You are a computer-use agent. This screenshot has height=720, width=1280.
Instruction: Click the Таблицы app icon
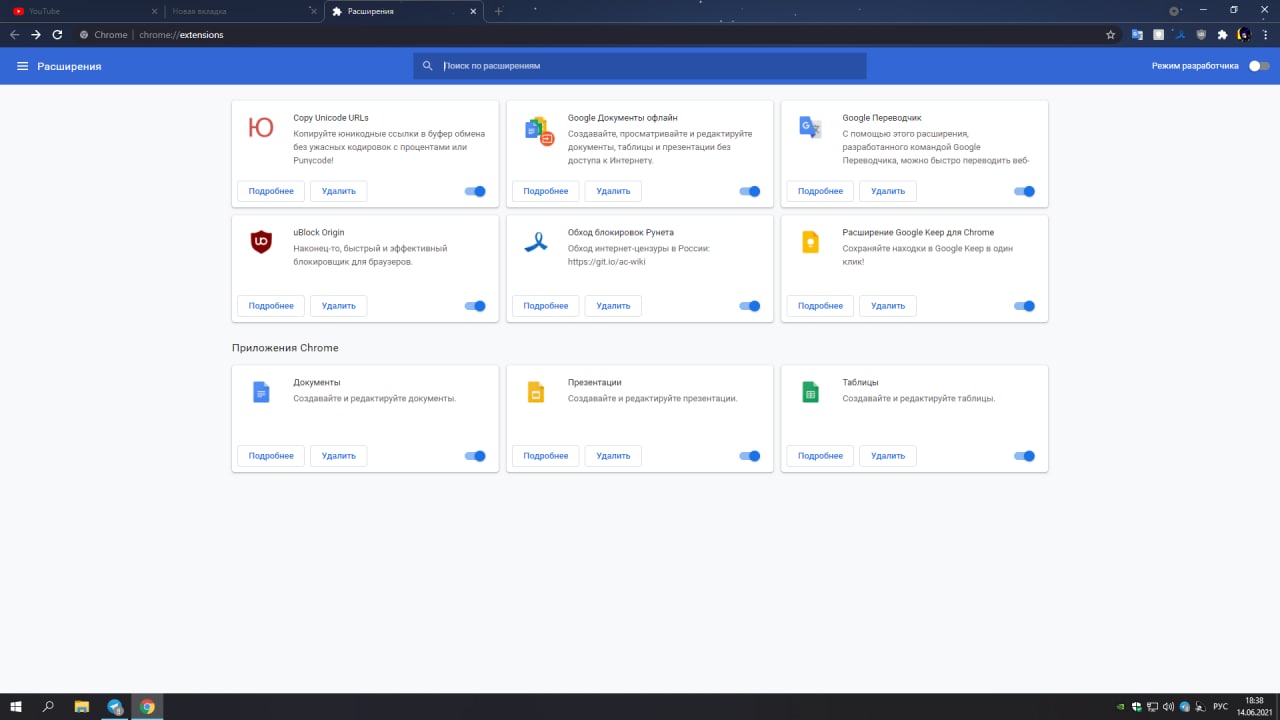[810, 392]
